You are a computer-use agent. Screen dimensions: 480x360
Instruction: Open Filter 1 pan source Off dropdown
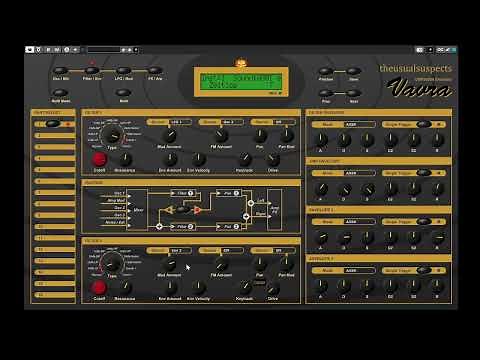coord(284,122)
